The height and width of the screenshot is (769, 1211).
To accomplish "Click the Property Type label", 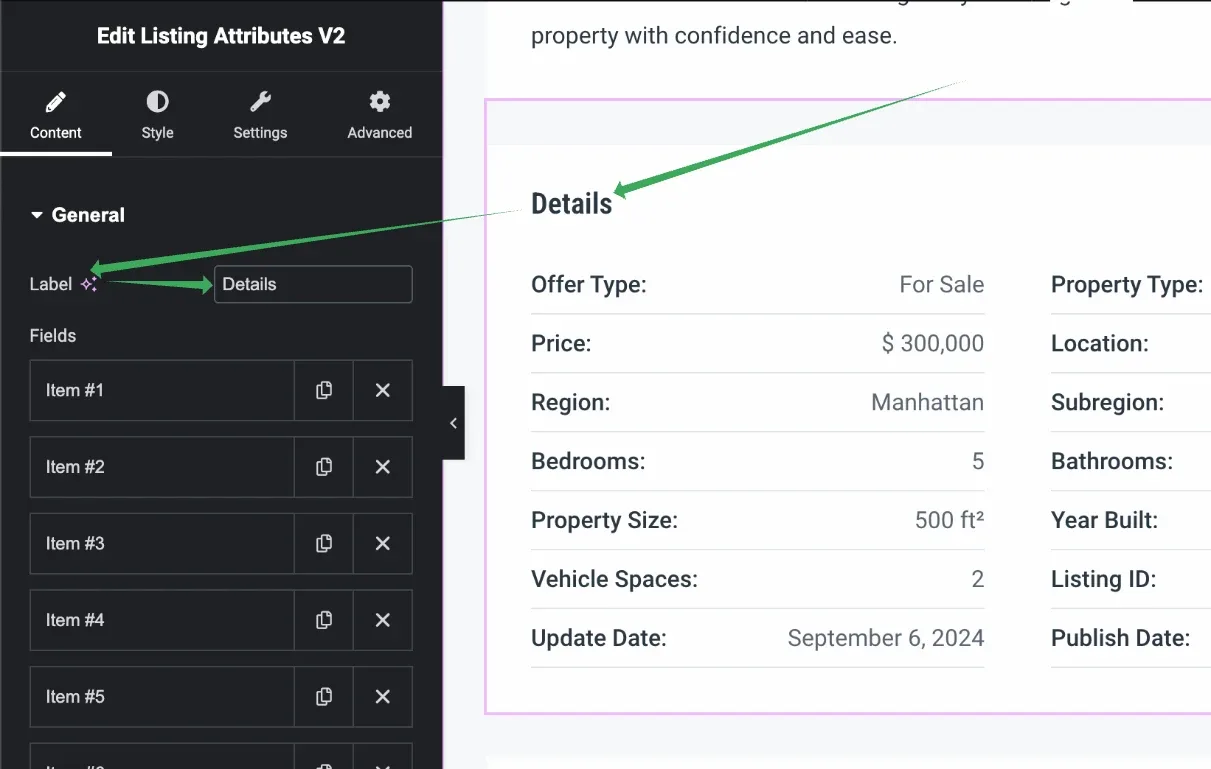I will (1126, 285).
